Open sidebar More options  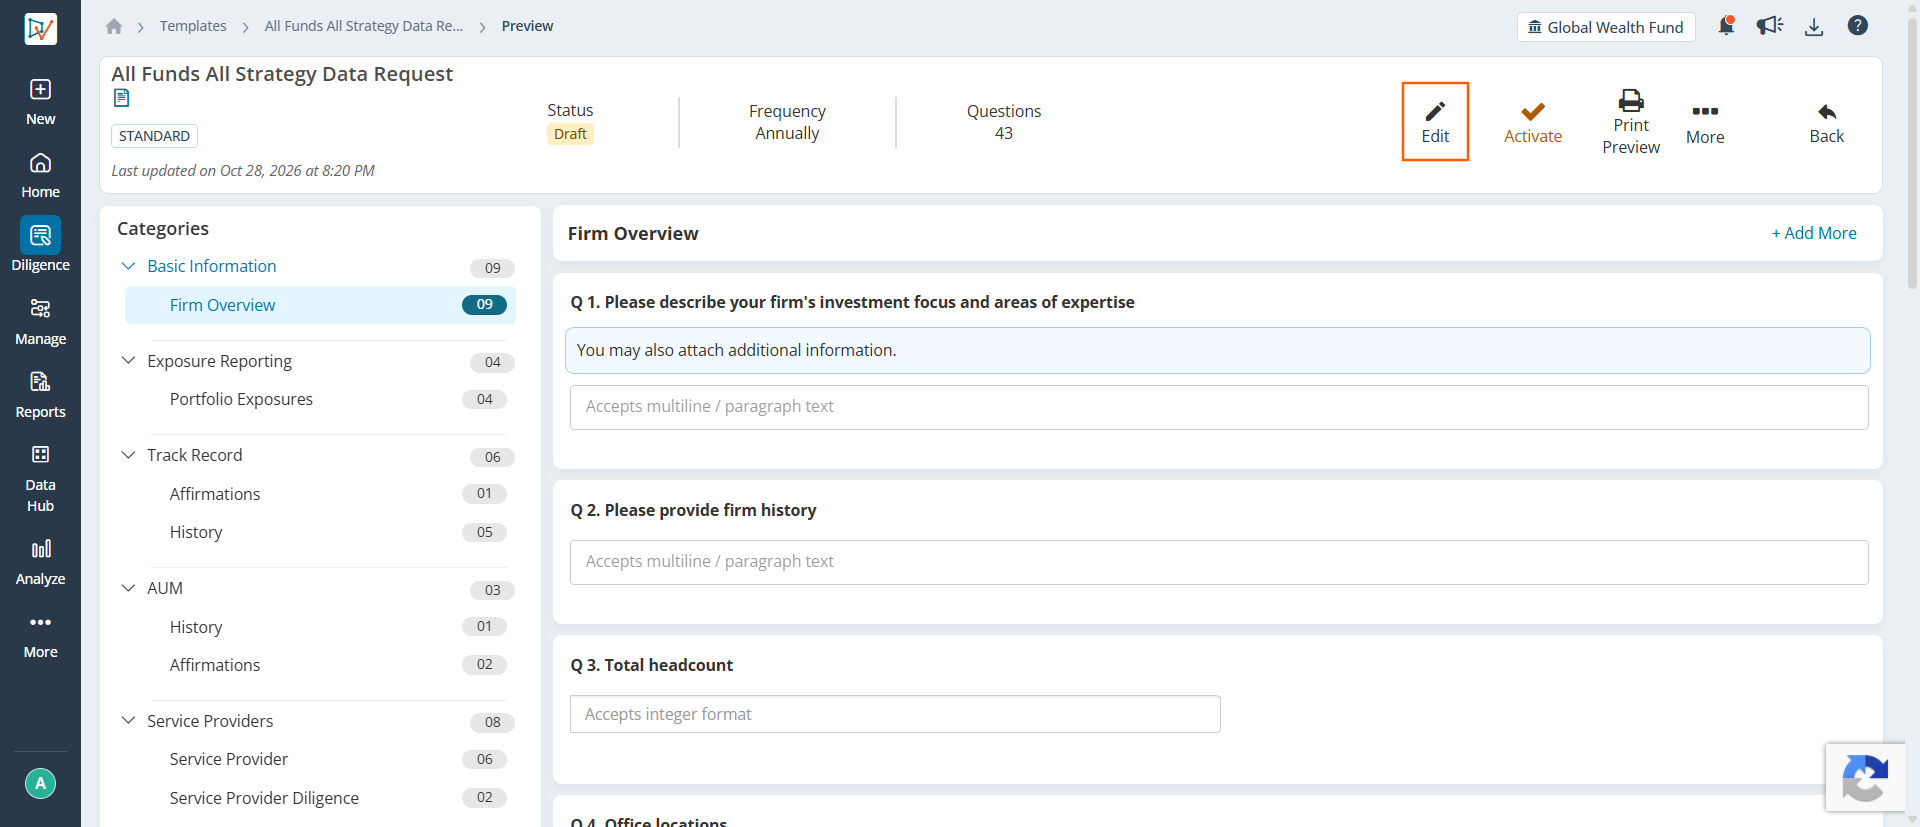pos(40,636)
